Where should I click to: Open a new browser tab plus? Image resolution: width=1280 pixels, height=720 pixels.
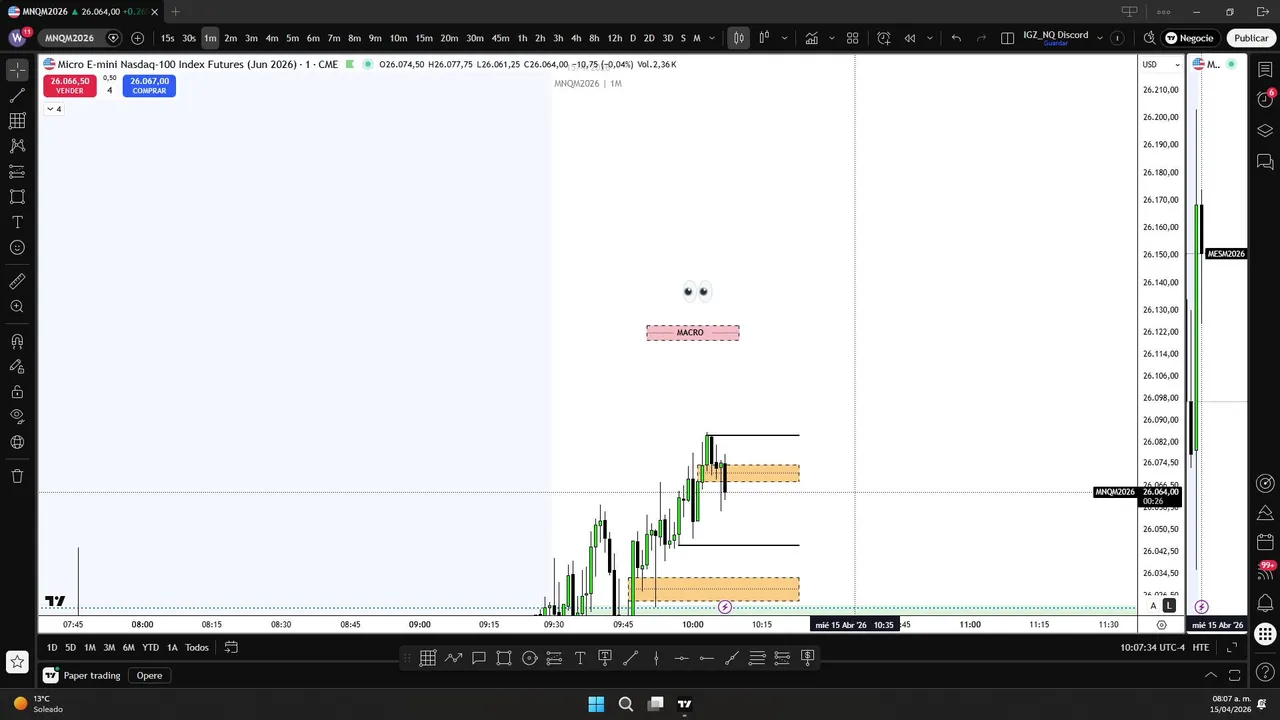click(x=175, y=12)
